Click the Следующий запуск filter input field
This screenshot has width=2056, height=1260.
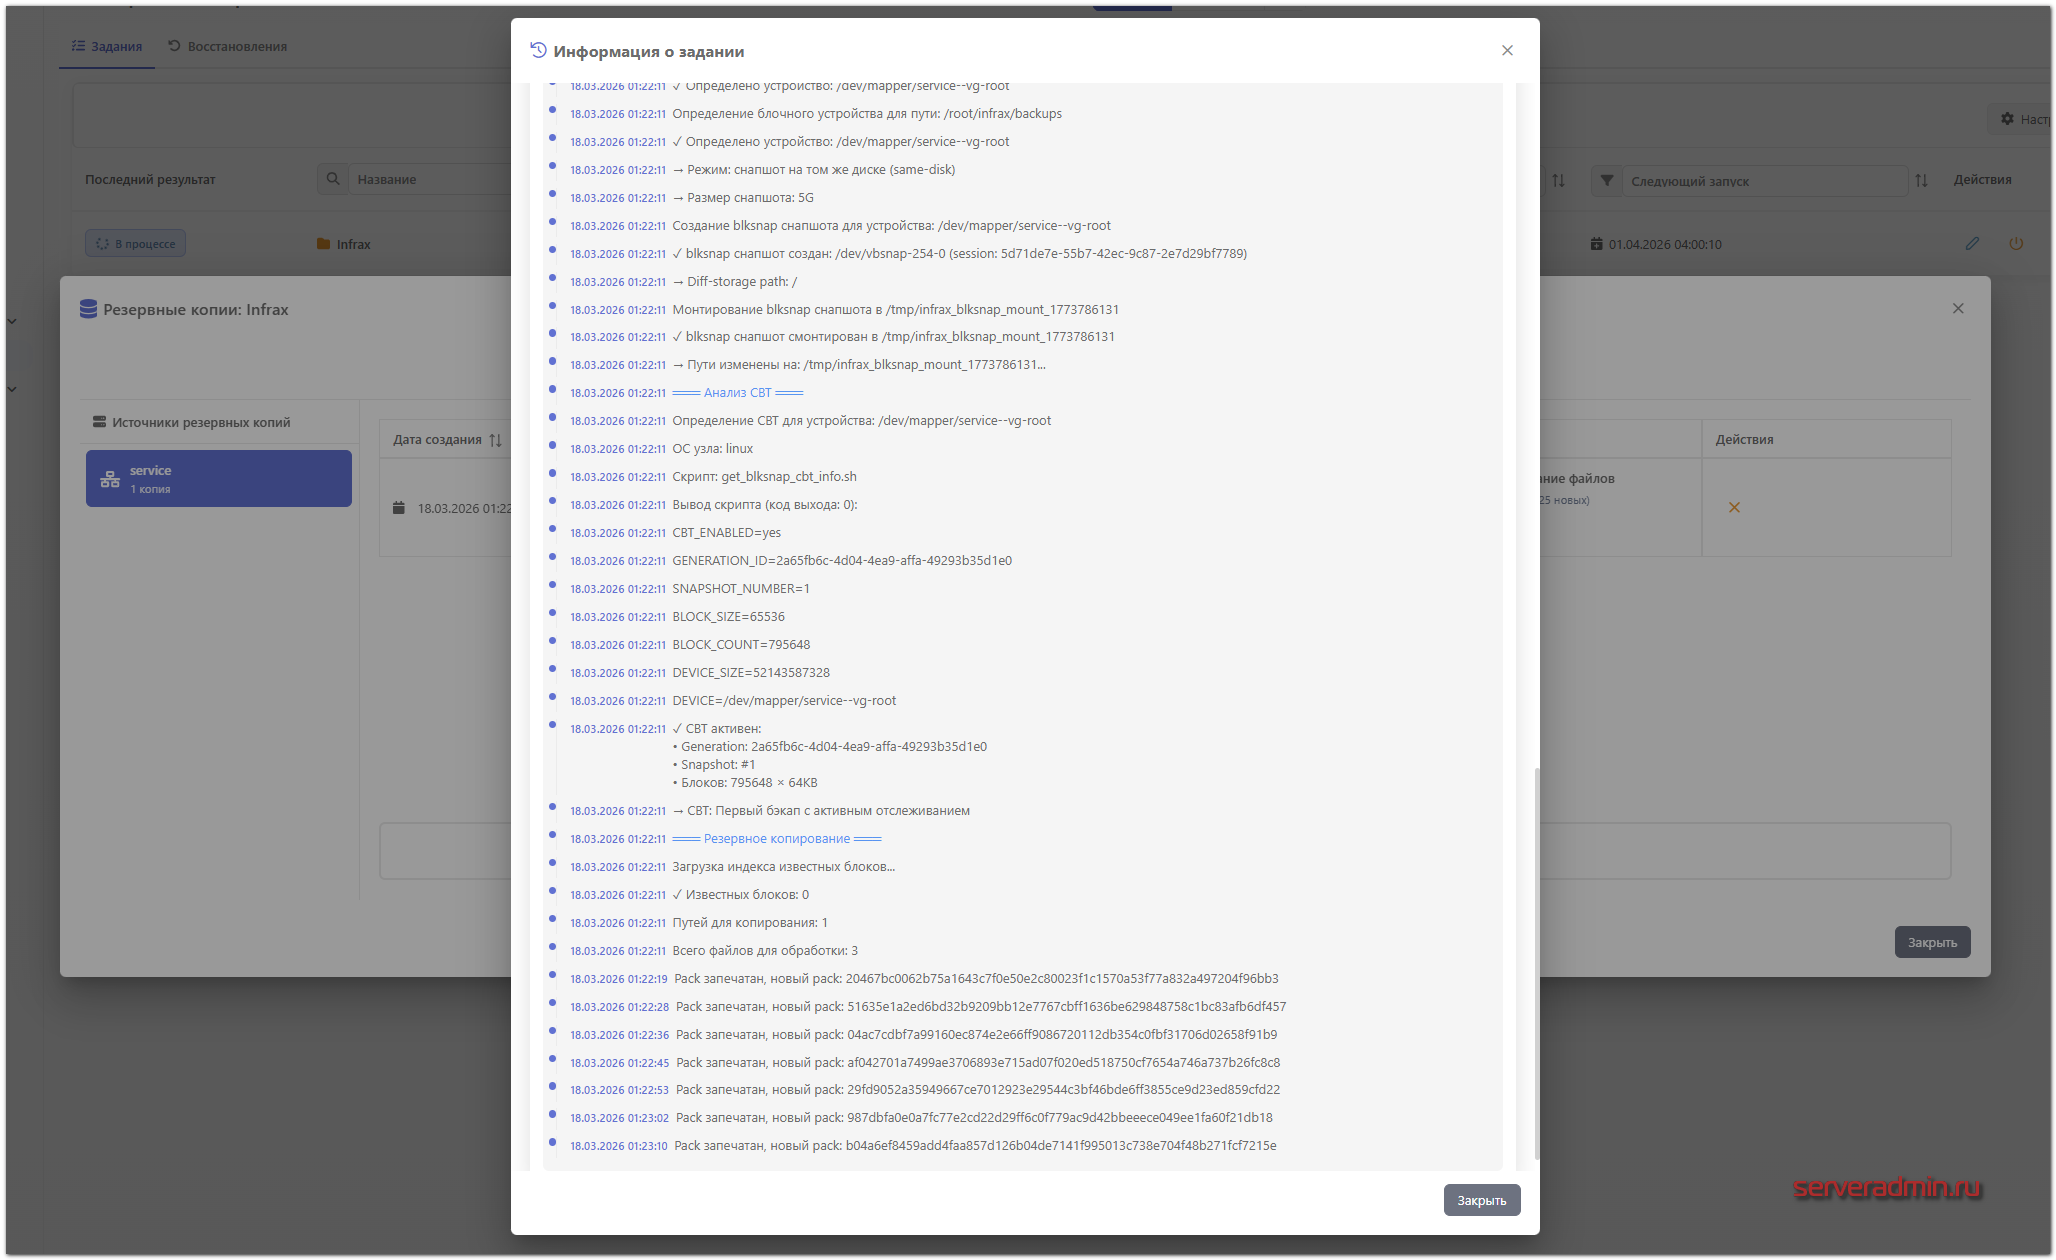[x=1763, y=181]
